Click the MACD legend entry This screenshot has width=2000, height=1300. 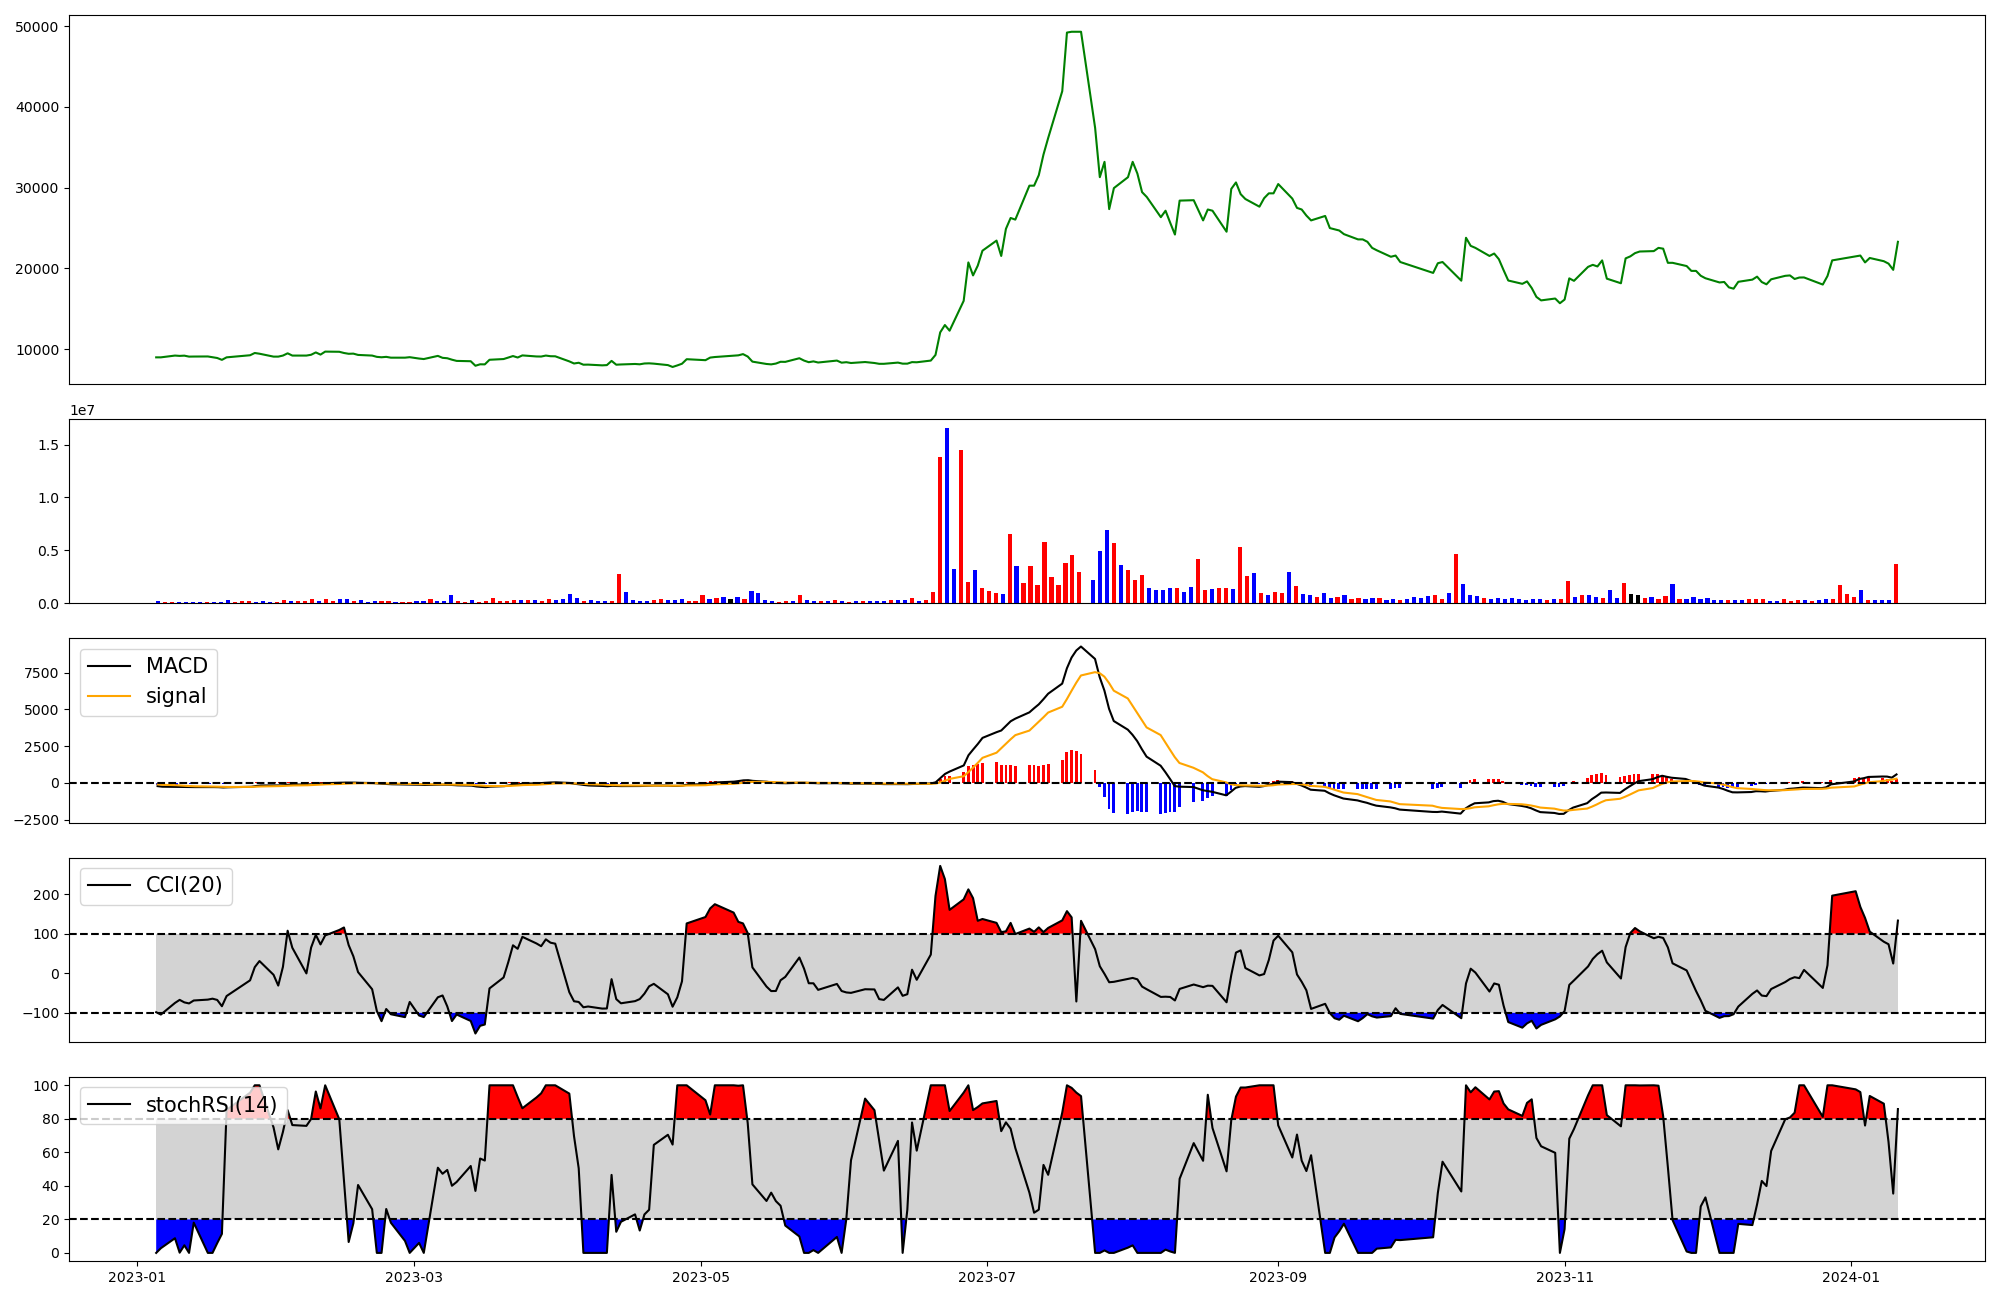click(x=176, y=666)
